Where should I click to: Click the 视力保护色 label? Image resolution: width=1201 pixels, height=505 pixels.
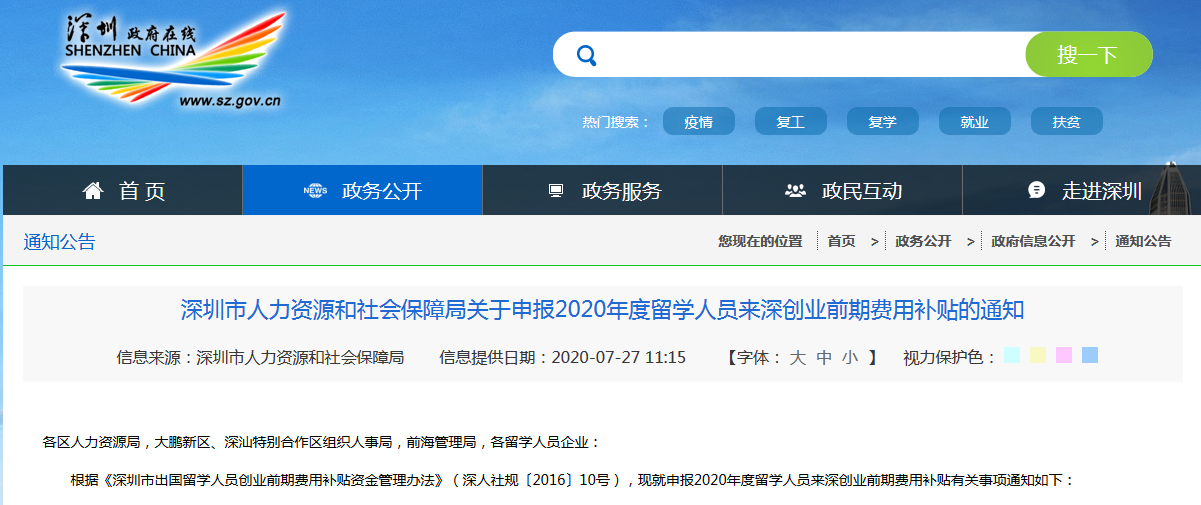pyautogui.click(x=949, y=357)
